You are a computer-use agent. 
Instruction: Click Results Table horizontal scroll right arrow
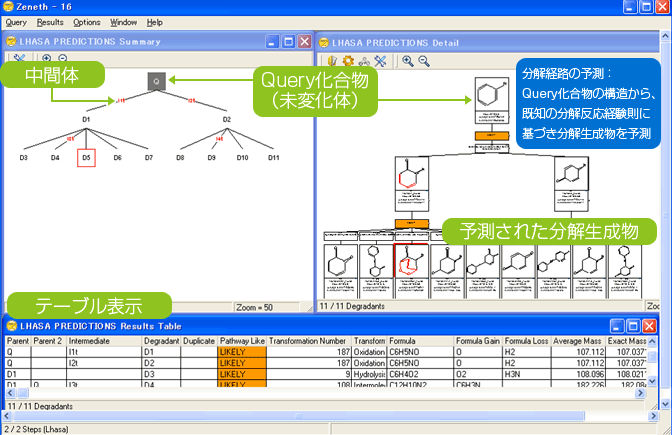[640, 393]
